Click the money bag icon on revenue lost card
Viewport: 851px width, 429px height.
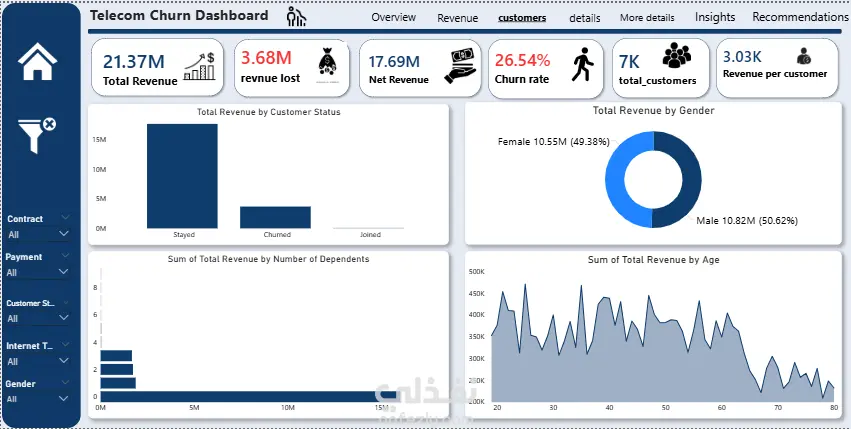point(327,65)
